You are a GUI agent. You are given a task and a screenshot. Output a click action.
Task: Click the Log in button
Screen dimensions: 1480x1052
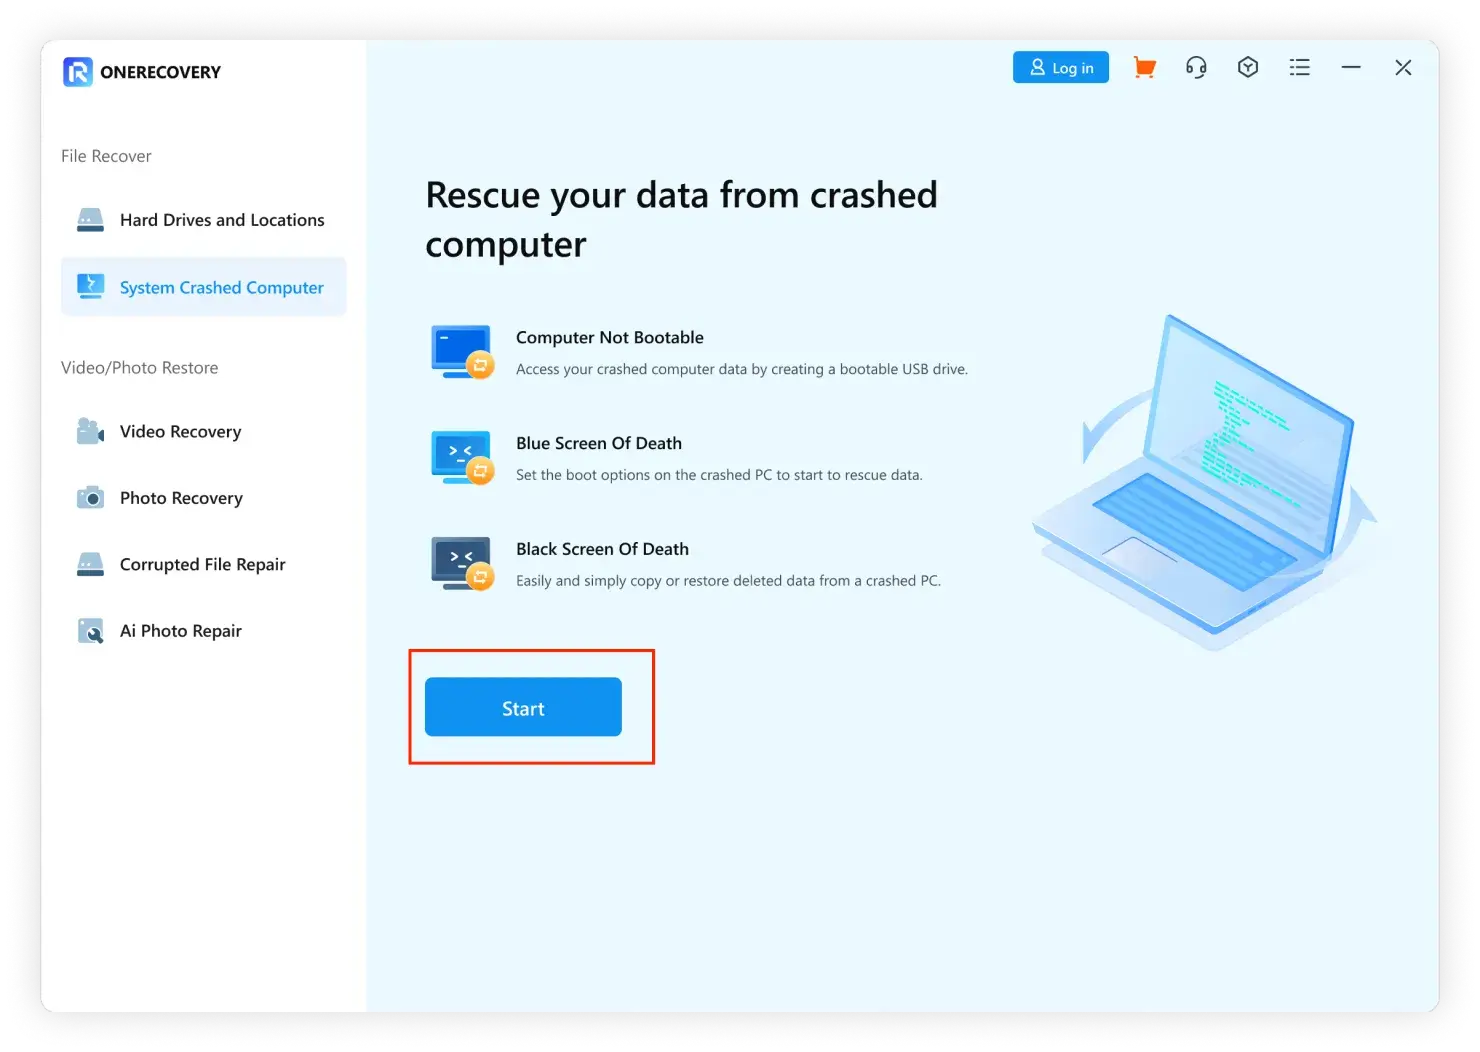point(1060,68)
